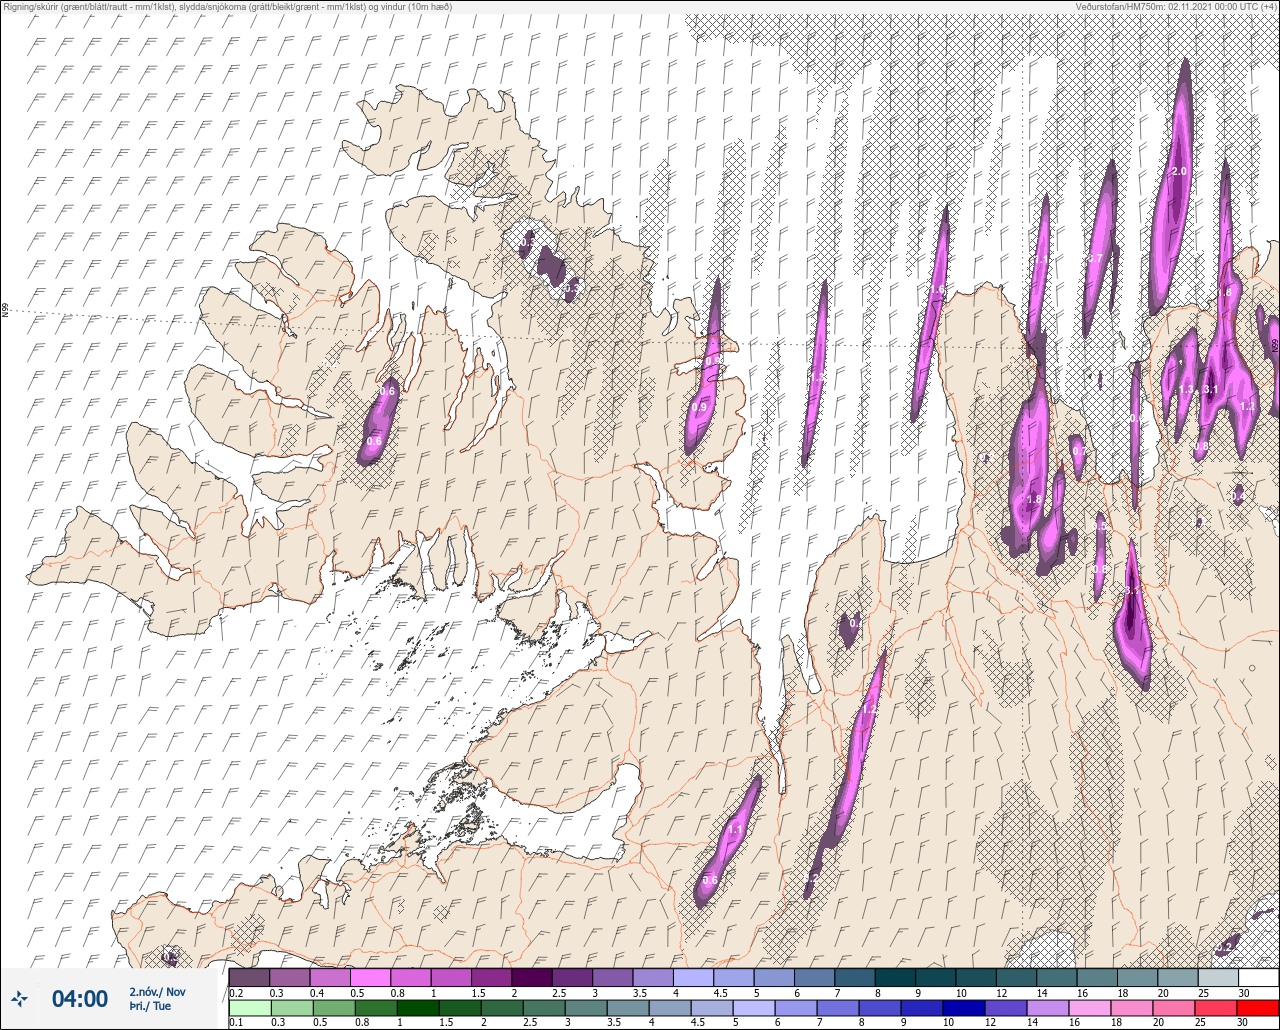Select upper legend dark purple swatch labeled 2

coord(531,977)
